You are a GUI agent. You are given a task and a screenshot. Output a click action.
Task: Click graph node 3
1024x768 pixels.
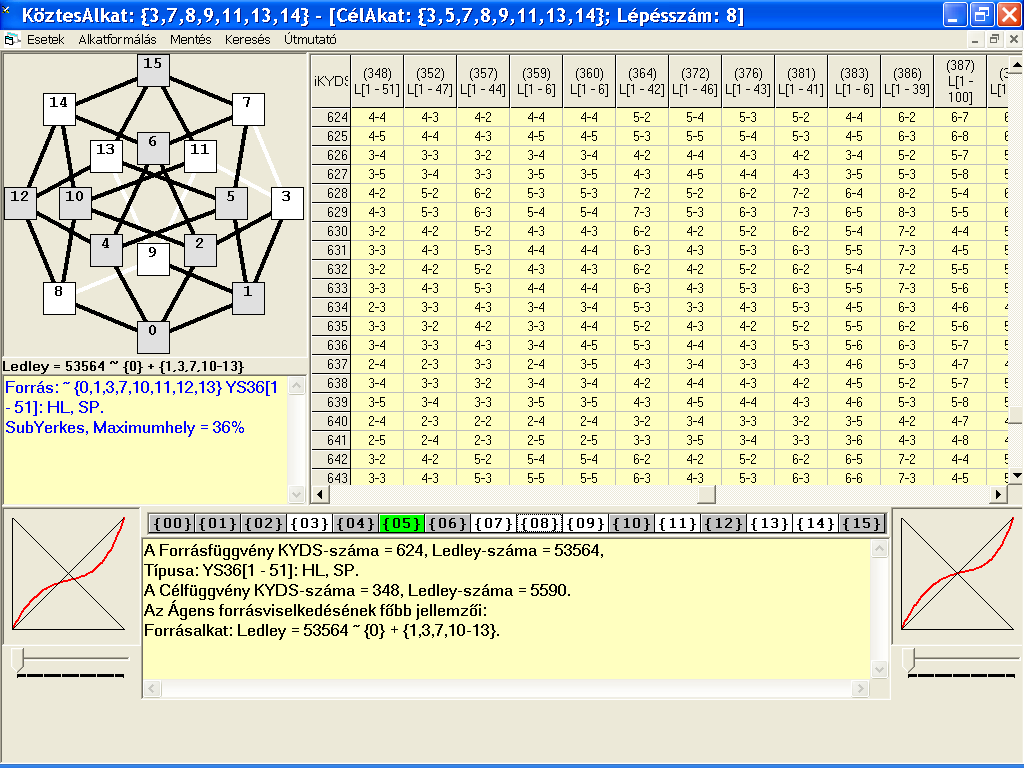click(x=287, y=203)
